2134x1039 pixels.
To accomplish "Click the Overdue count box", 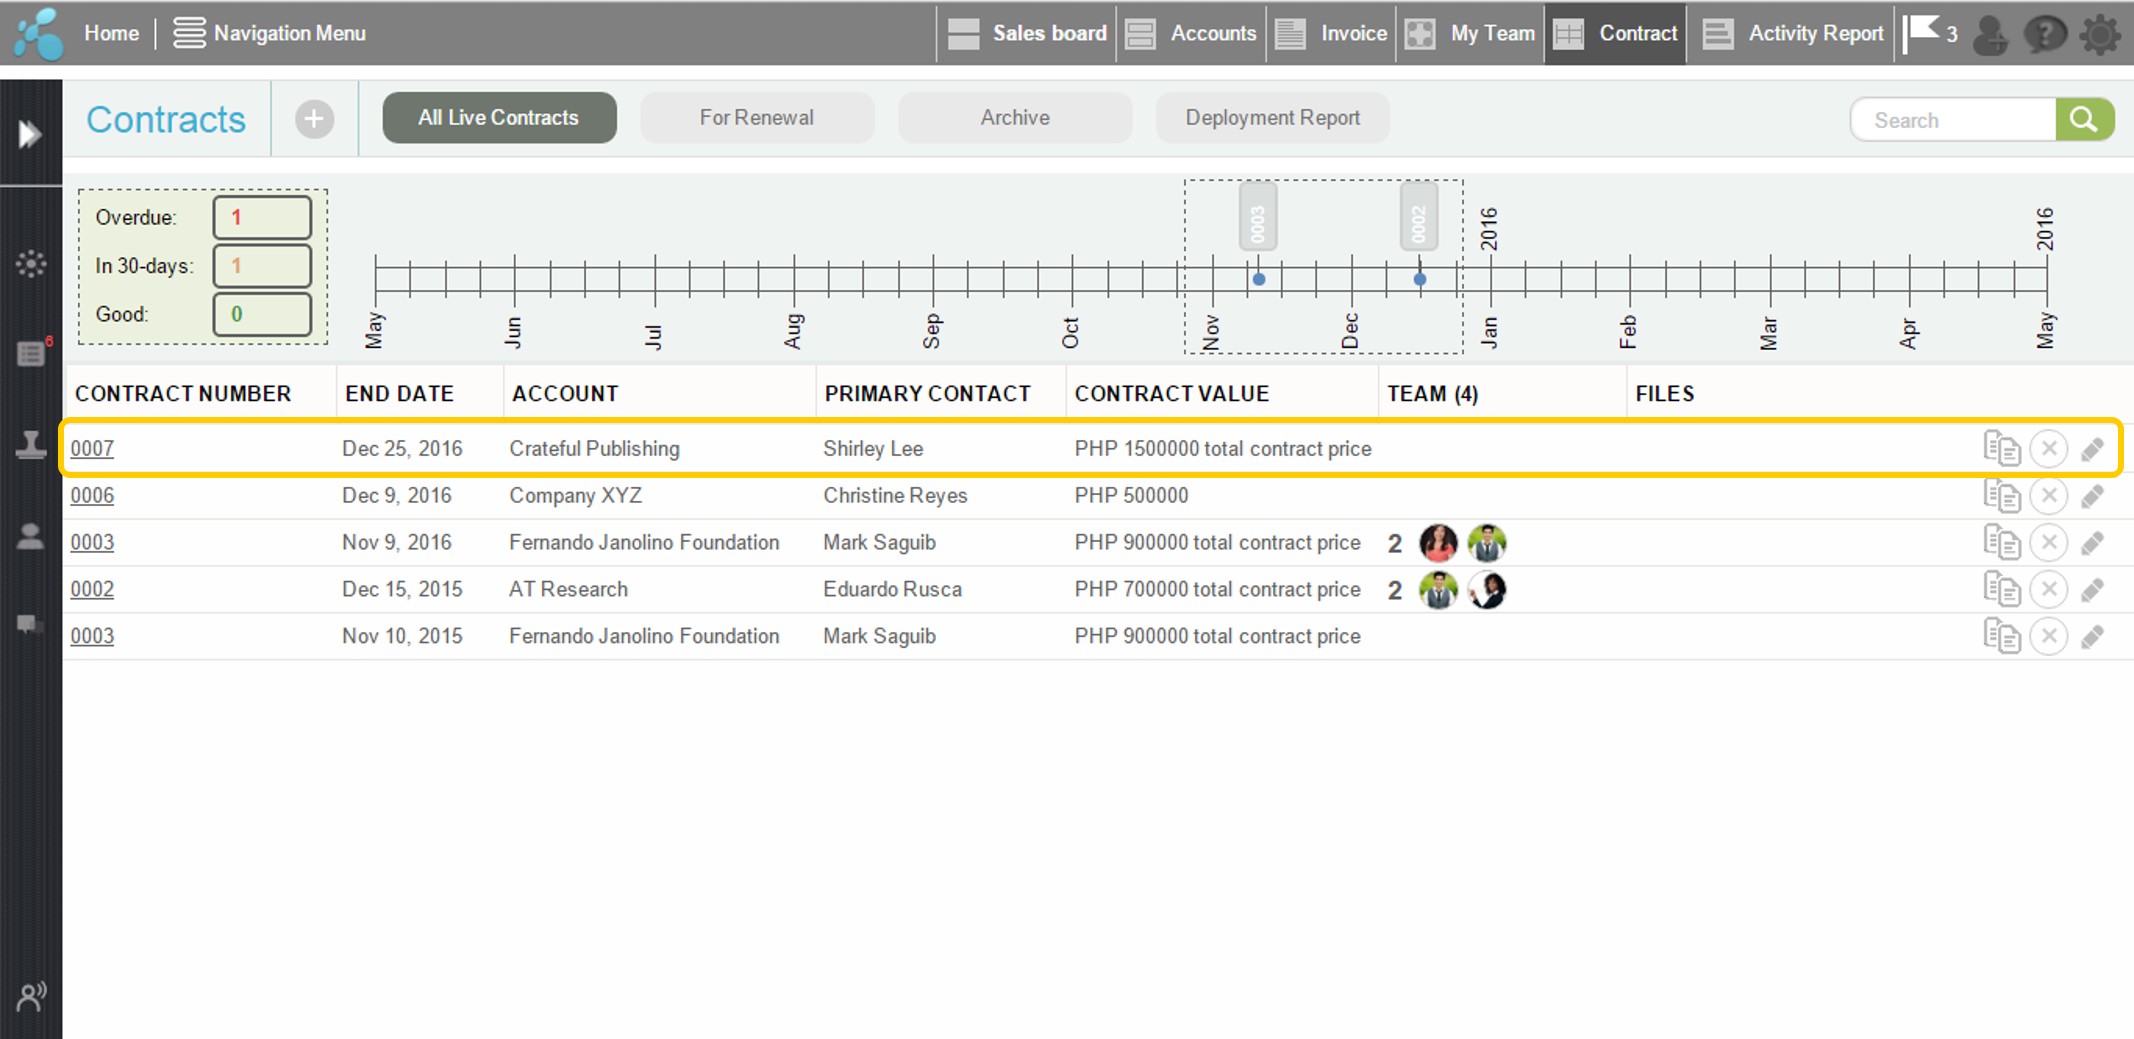I will [x=262, y=217].
